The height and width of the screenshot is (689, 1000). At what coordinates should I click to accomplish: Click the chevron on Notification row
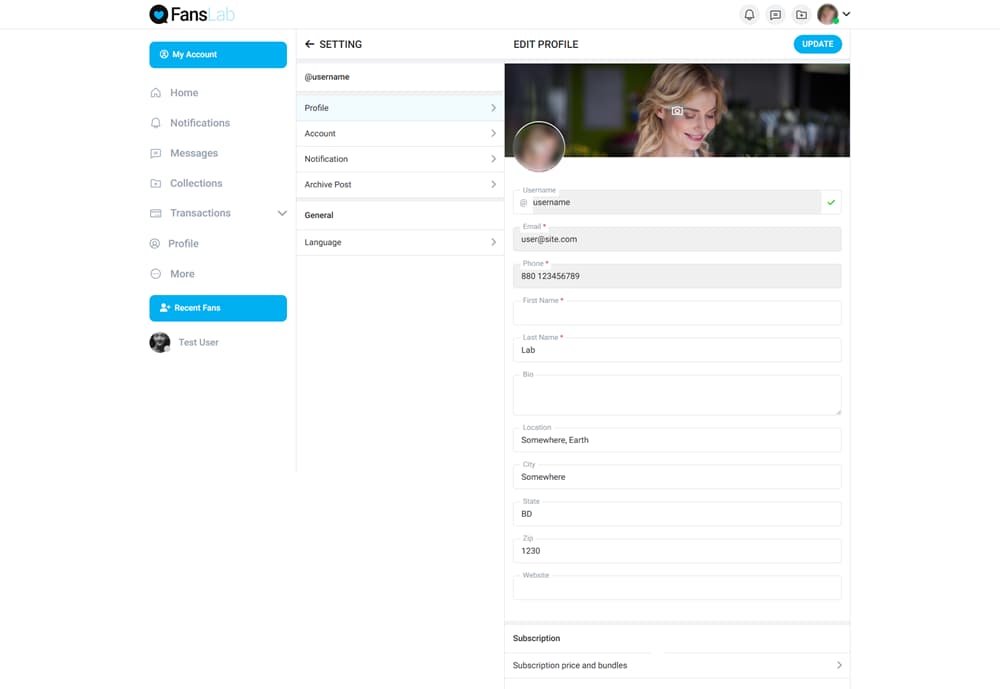point(493,159)
